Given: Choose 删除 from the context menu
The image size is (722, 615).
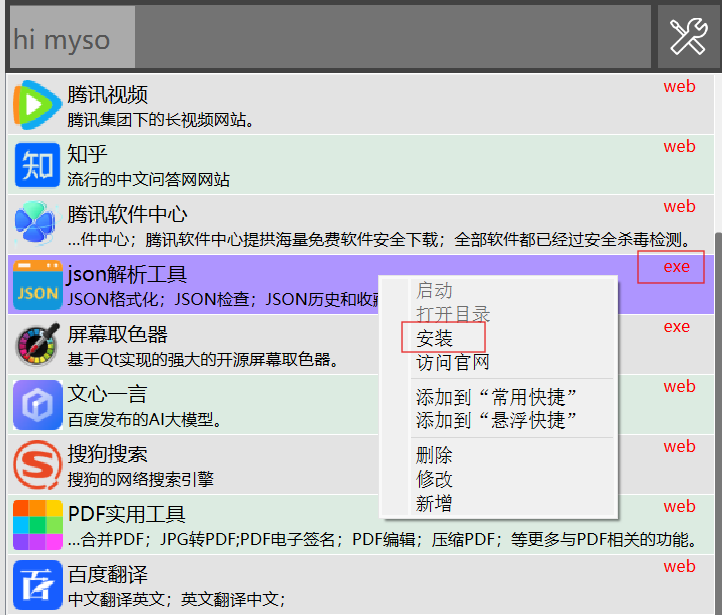Looking at the screenshot, I should pos(434,456).
